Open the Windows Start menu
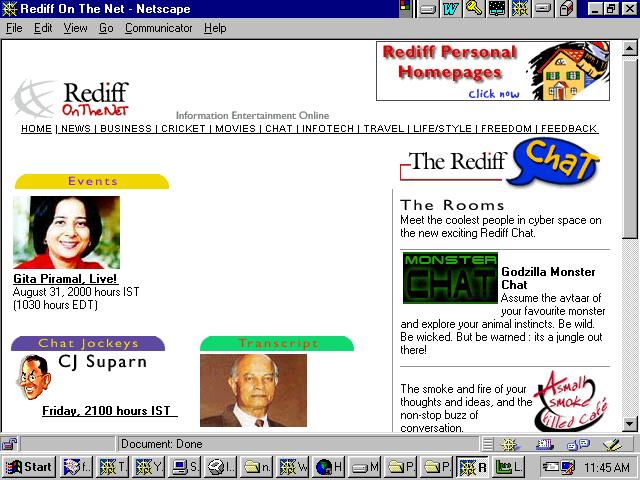Screen dimensions: 640x480 [x=28, y=467]
